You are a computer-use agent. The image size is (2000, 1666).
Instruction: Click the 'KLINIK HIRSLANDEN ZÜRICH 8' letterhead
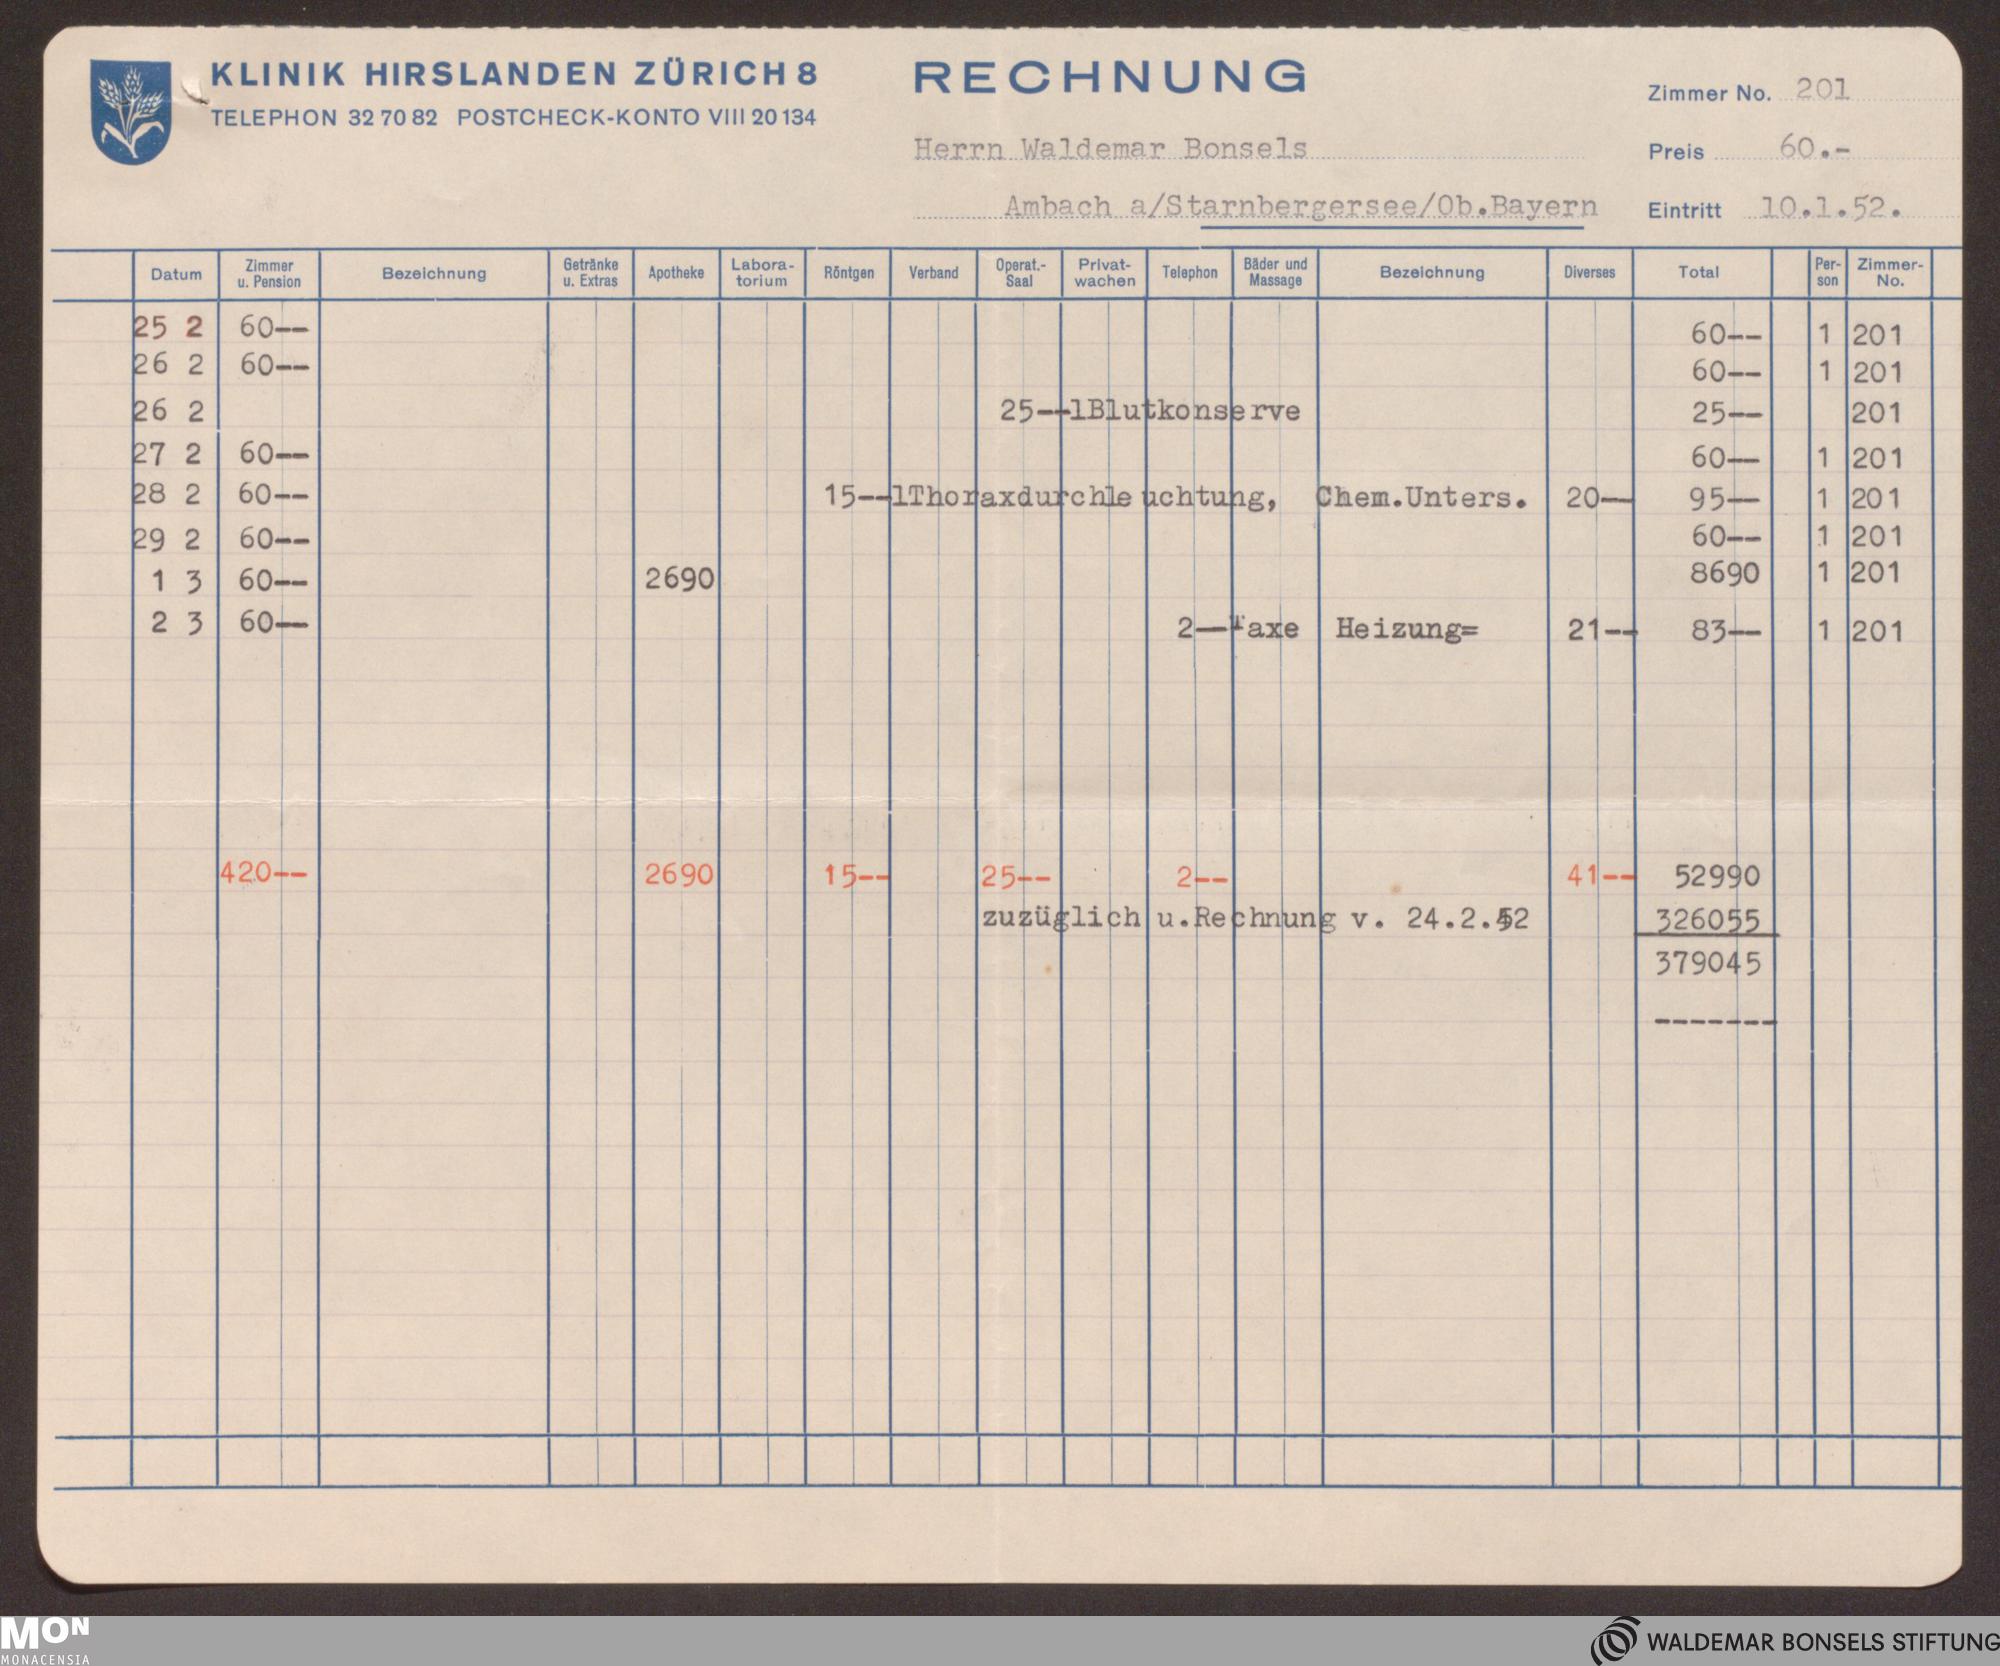click(x=514, y=74)
